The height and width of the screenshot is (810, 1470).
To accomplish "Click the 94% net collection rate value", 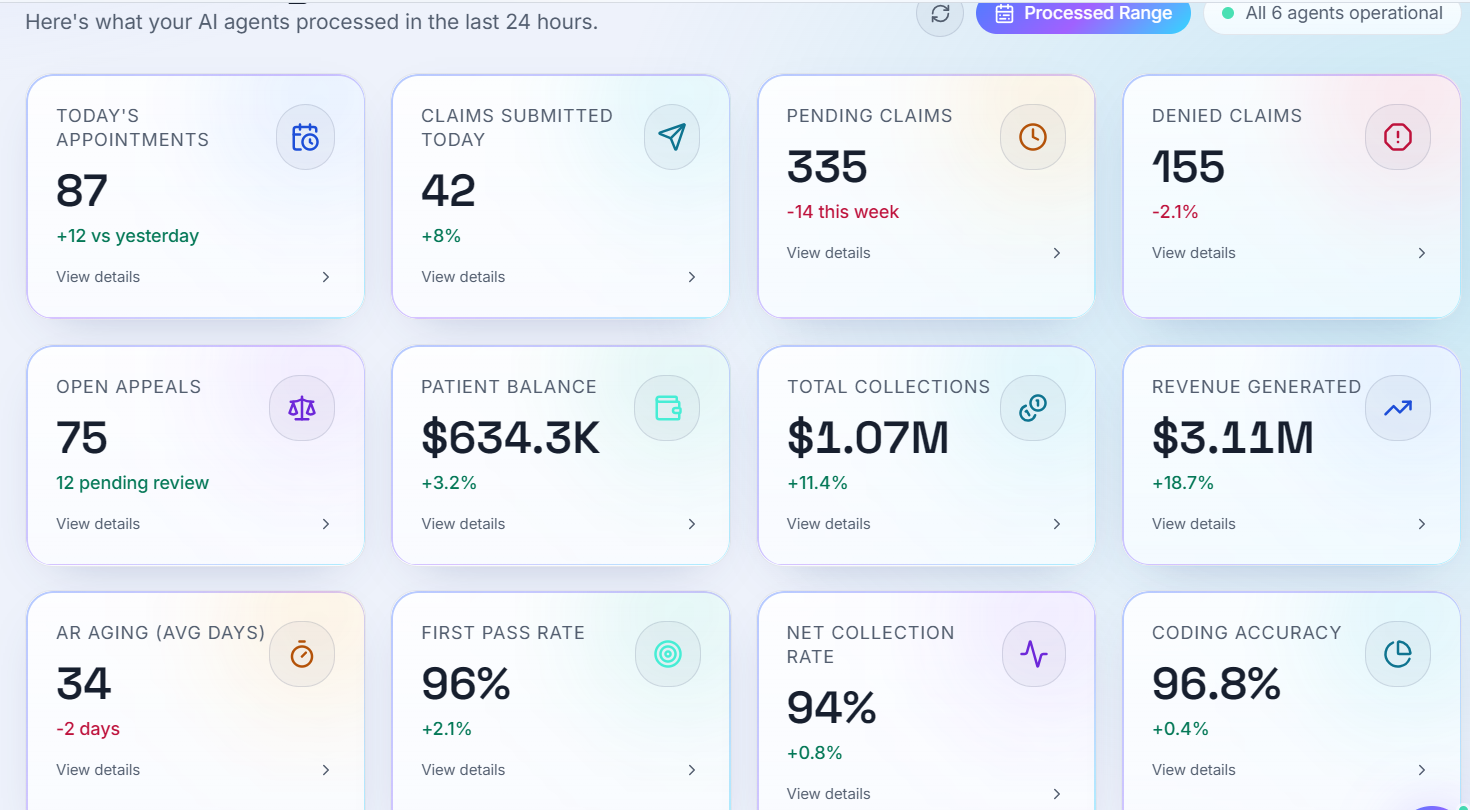I will pyautogui.click(x=831, y=709).
